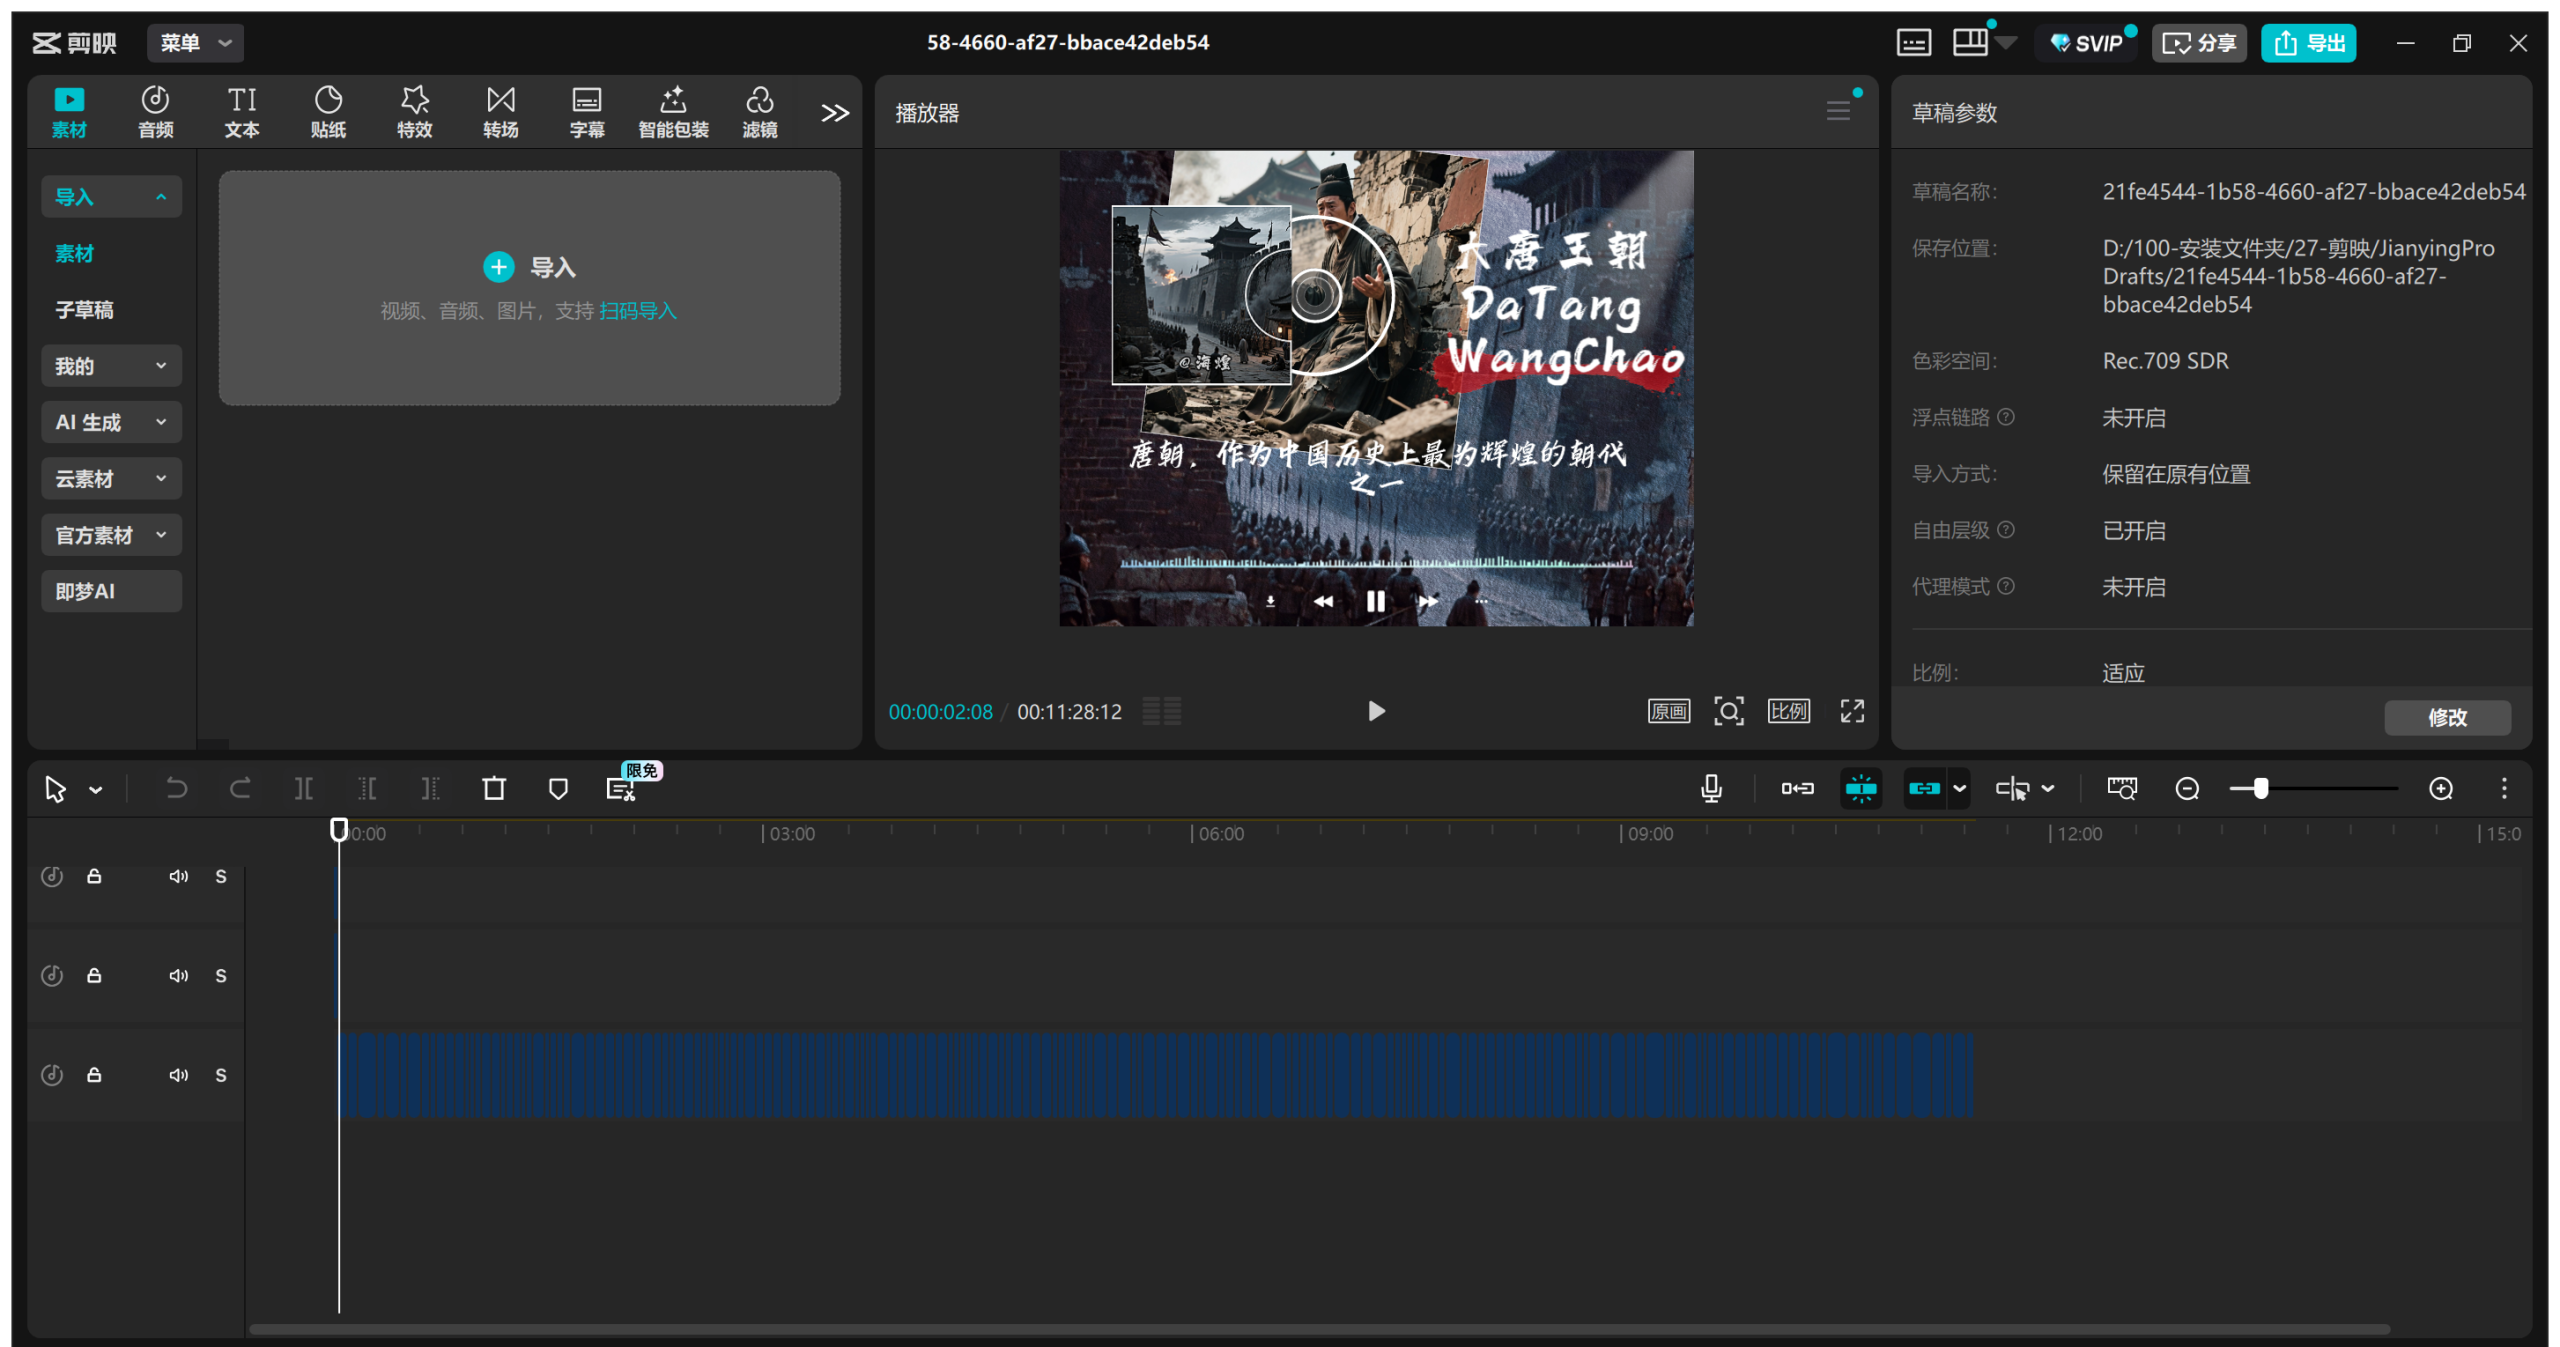Click the 导出 export button
2560x1347 pixels.
(x=2309, y=43)
